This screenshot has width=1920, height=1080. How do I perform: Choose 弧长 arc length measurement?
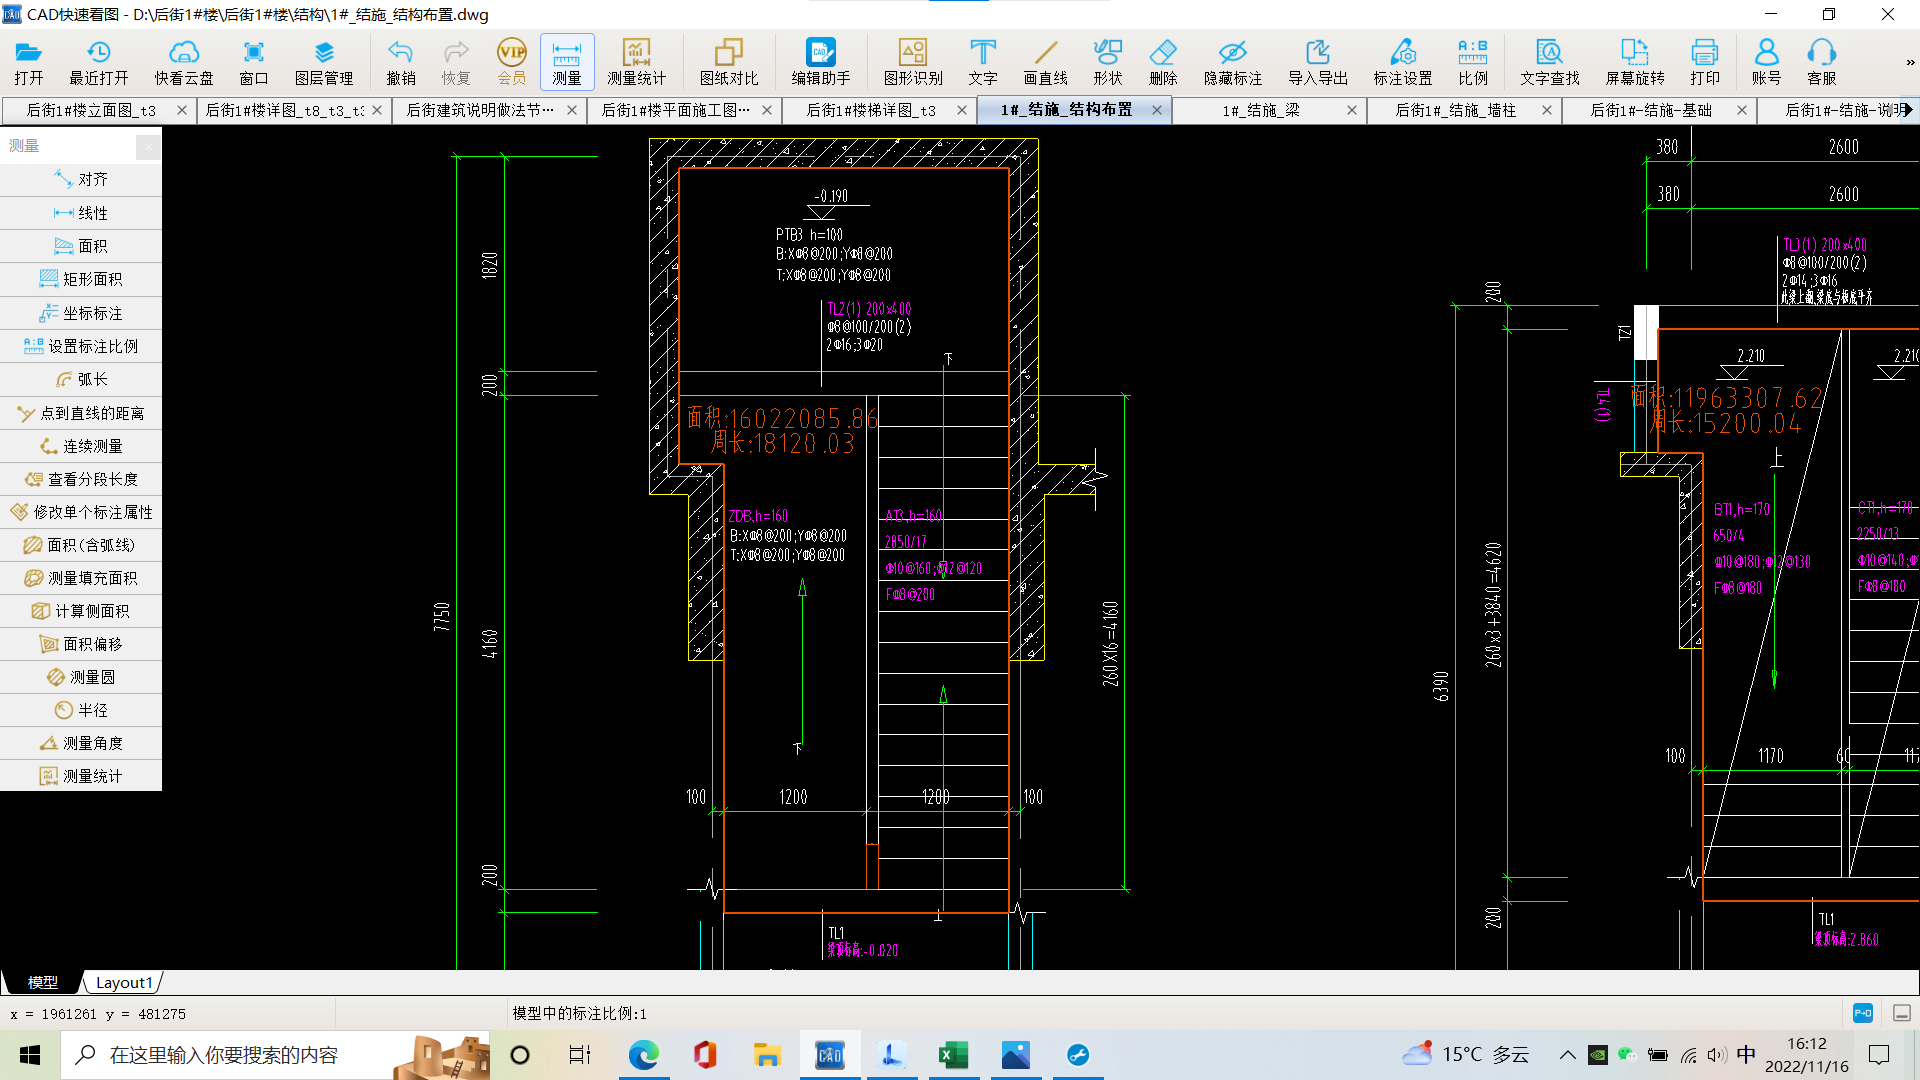point(81,379)
